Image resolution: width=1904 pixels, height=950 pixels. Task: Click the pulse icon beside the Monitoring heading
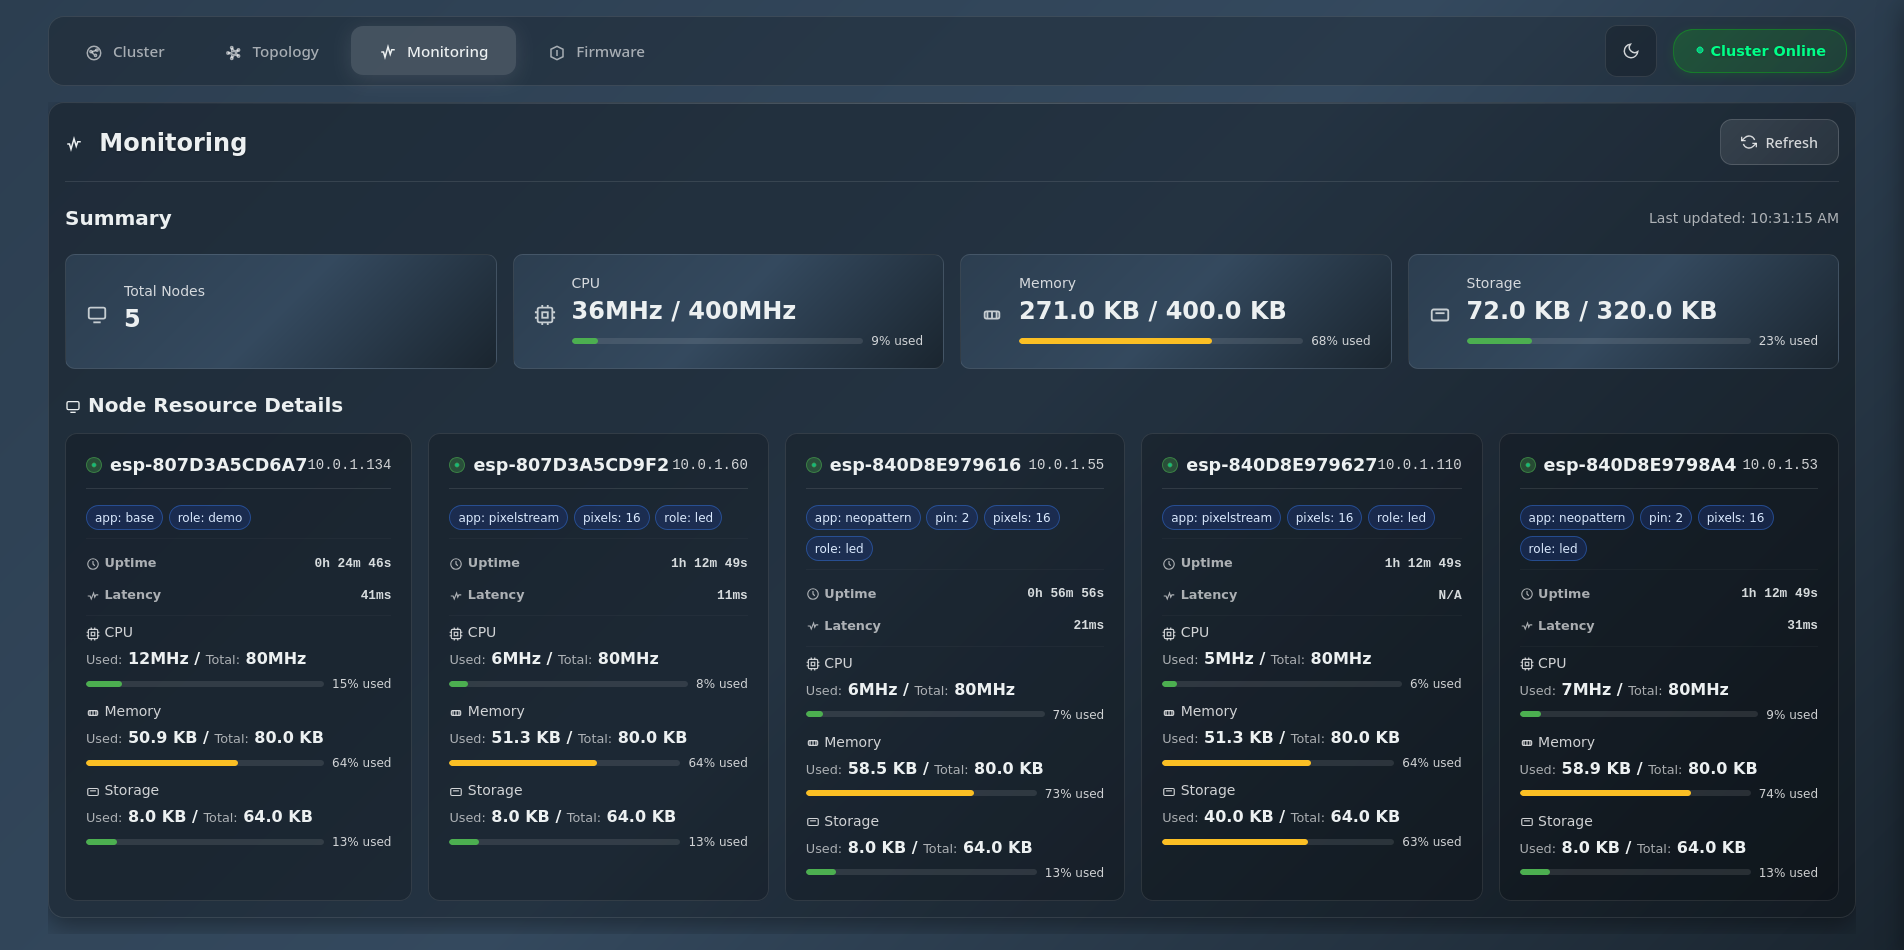click(x=73, y=143)
